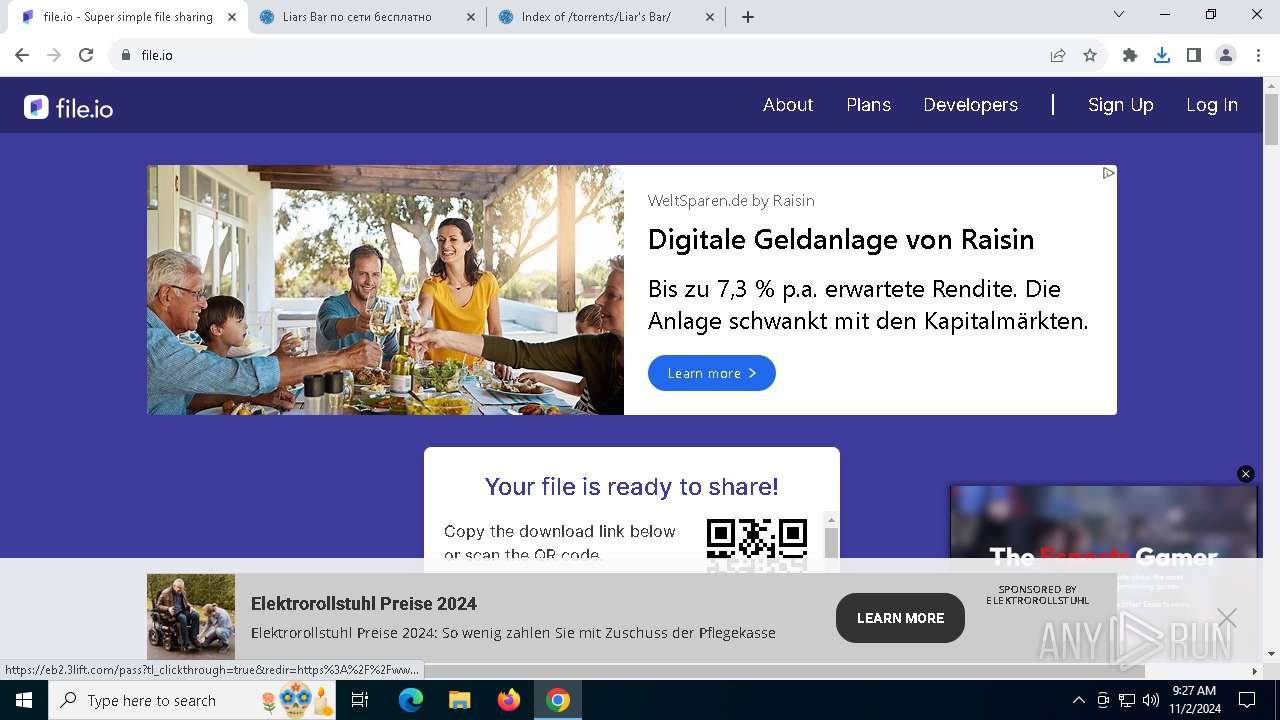Click the file.io logo in header
The width and height of the screenshot is (1280, 720).
tap(68, 107)
